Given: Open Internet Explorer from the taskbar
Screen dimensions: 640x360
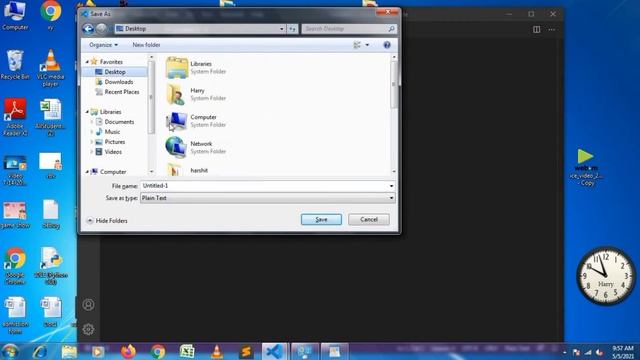Looking at the screenshot, I should (40, 351).
